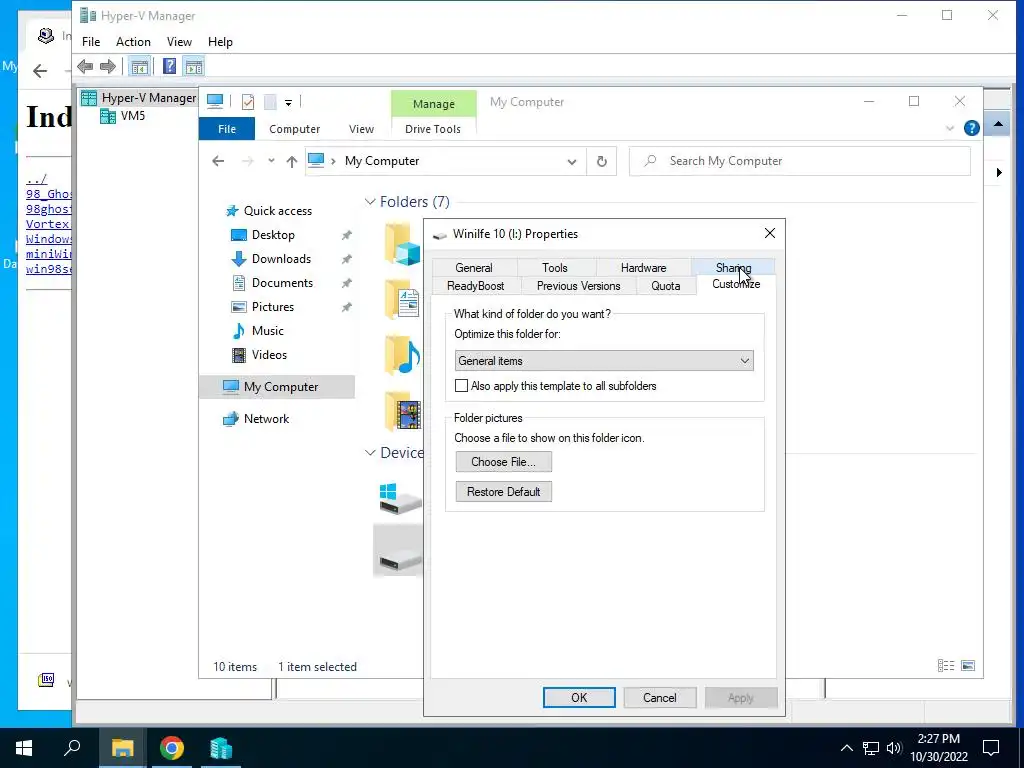Viewport: 1024px width, 768px height.
Task: Click into the Search My Computer field
Action: tap(800, 161)
